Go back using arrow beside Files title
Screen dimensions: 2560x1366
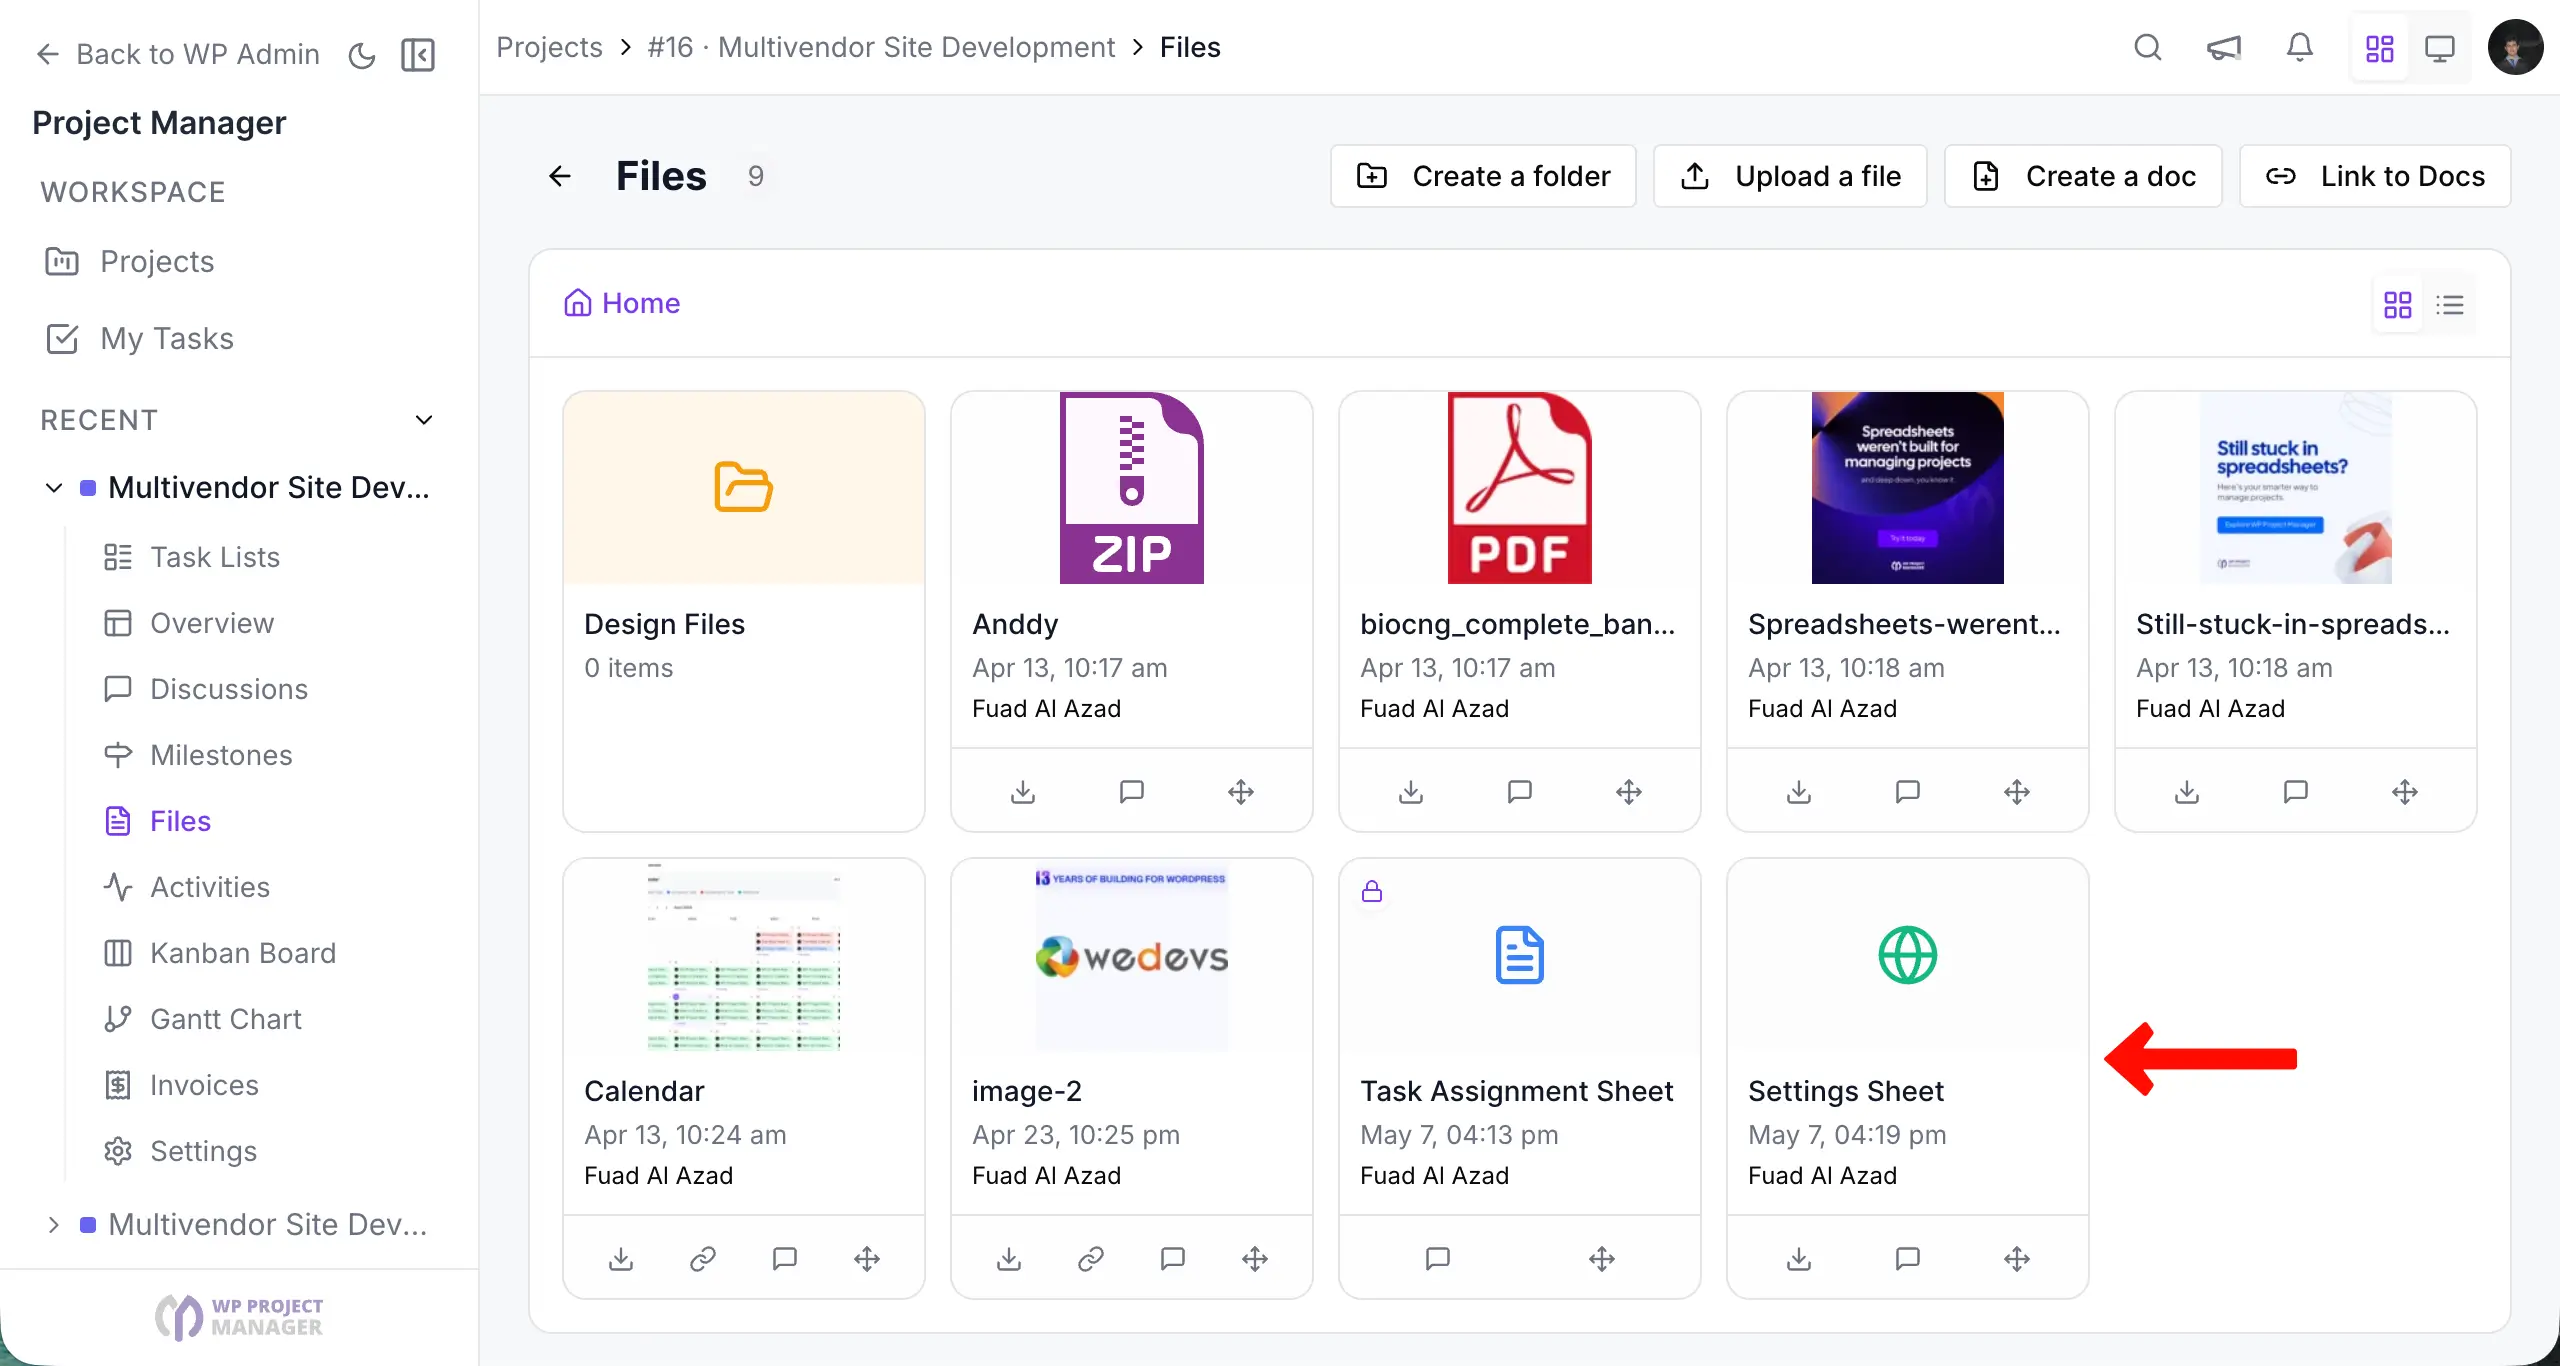(x=560, y=176)
